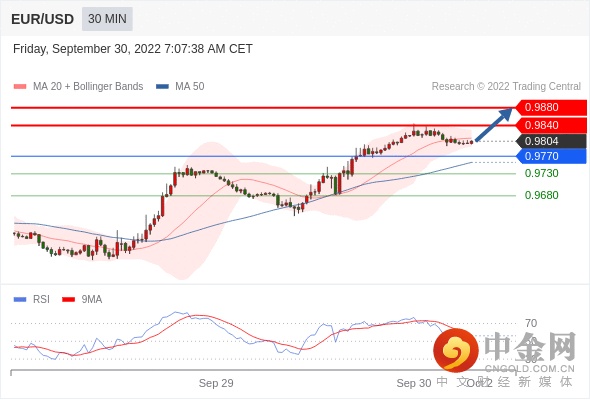Click the 30 MIN timeframe button
This screenshot has height=400, width=590.
107,18
